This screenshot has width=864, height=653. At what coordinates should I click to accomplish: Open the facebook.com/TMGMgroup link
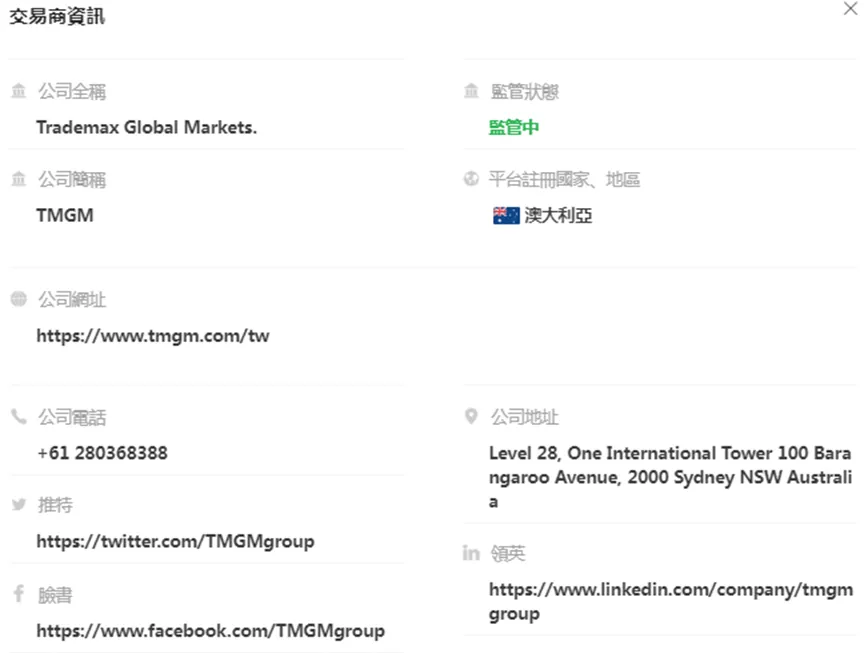click(x=210, y=630)
